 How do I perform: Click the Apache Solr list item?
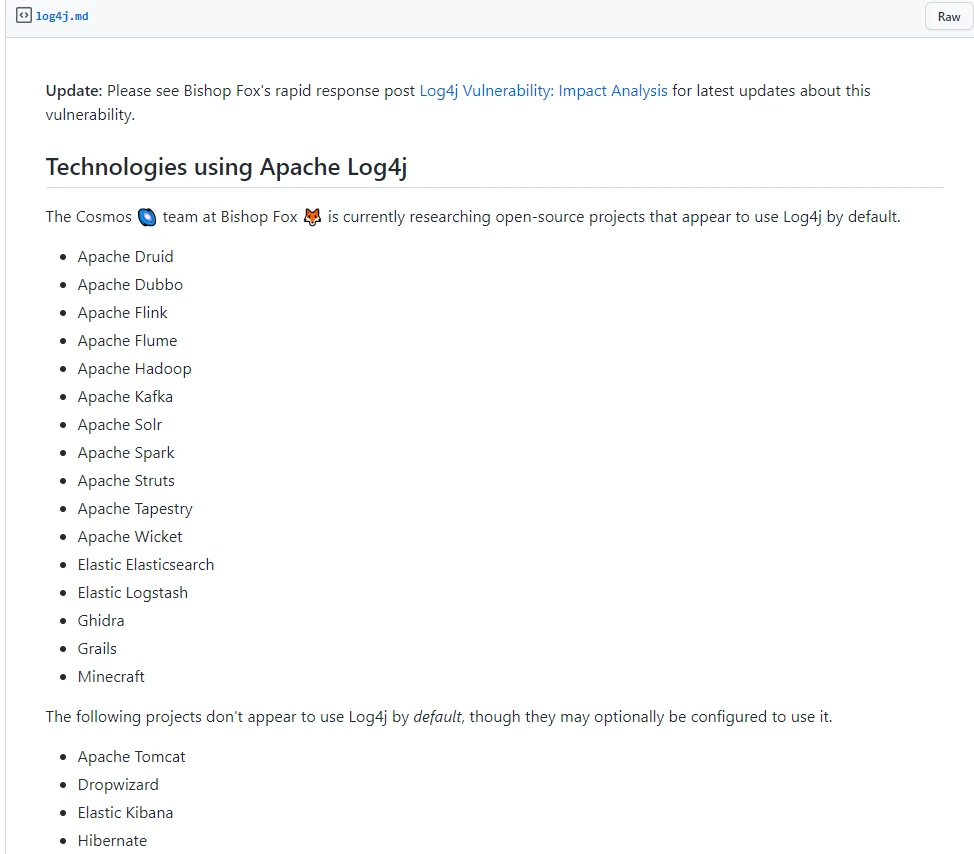pos(120,425)
